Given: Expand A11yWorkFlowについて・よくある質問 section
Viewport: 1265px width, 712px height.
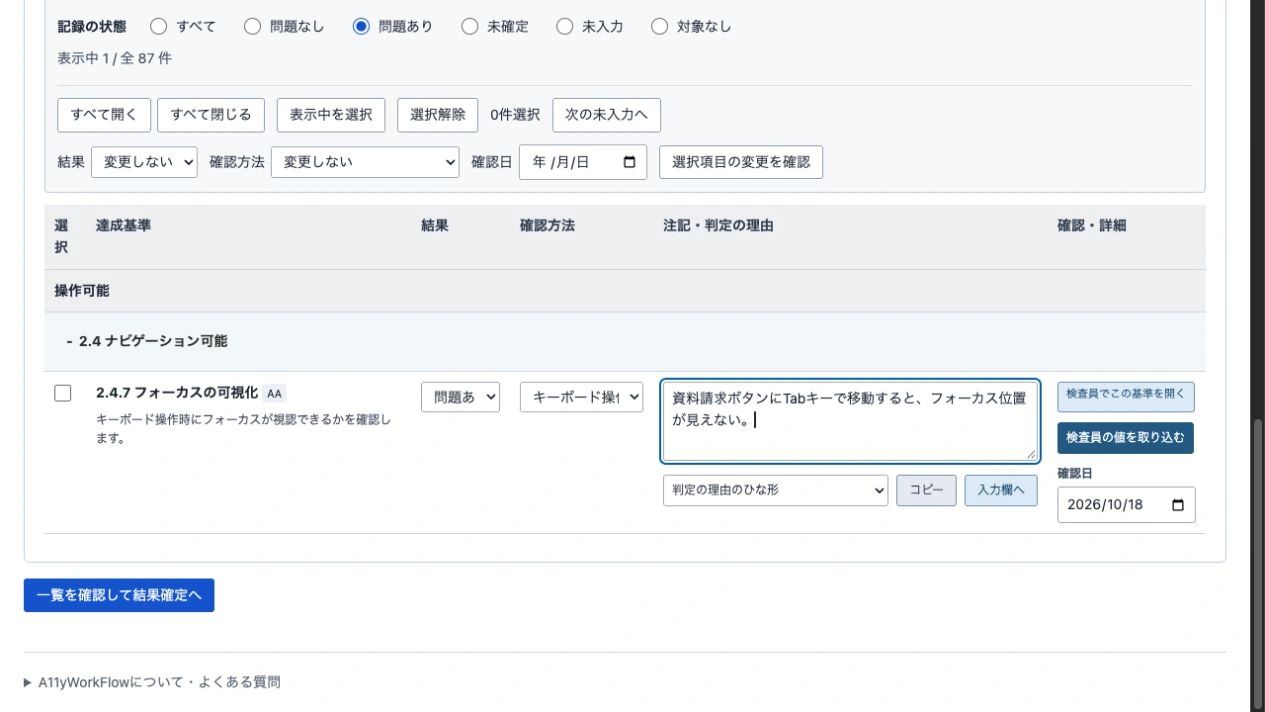Looking at the screenshot, I should (x=152, y=682).
